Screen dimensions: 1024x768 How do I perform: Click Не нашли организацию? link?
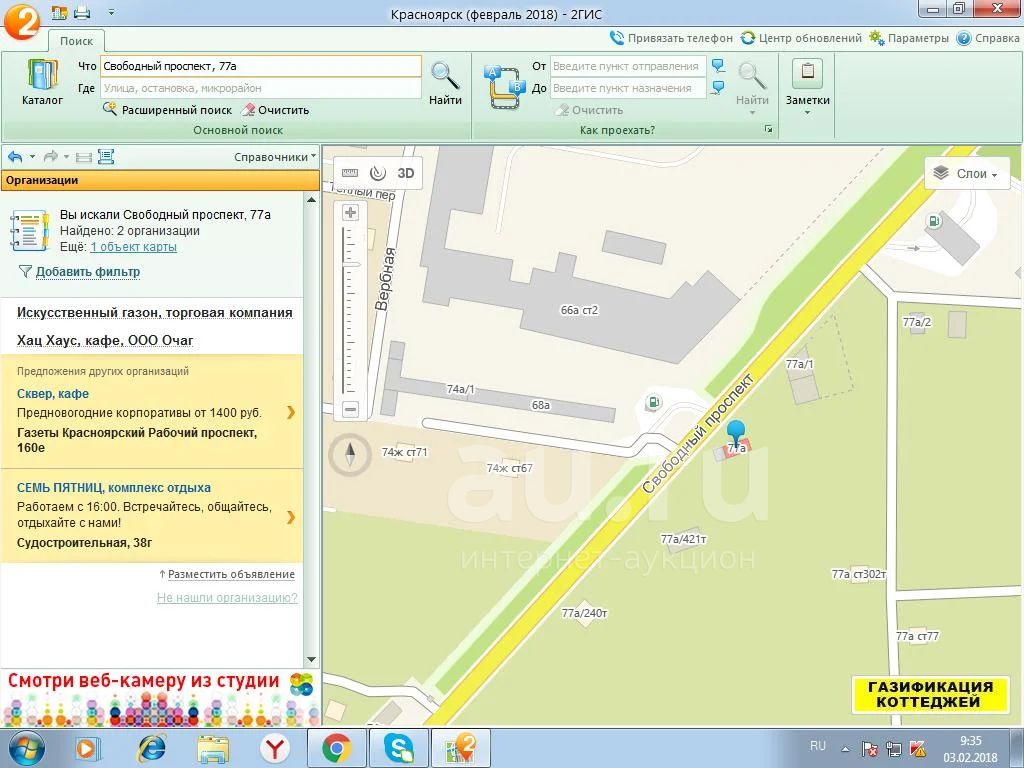tap(227, 598)
